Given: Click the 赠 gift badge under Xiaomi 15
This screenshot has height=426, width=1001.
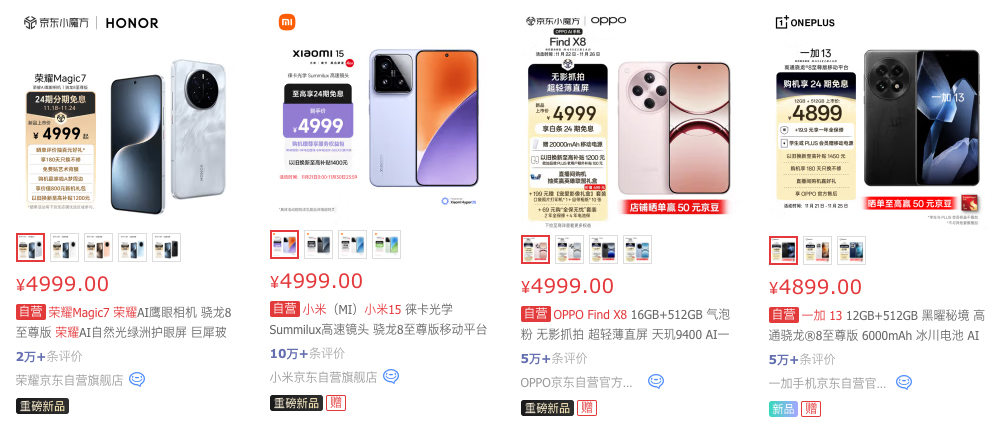Looking at the screenshot, I should [x=336, y=403].
